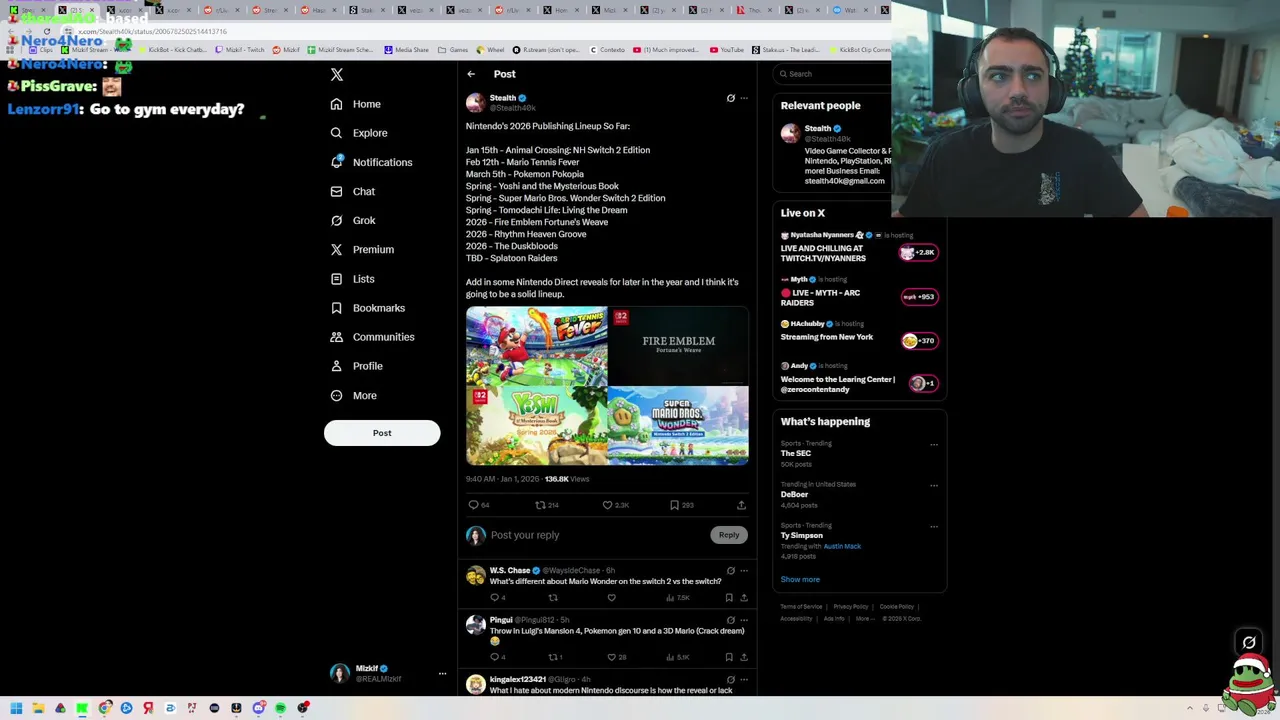Open Bookmarks in sidebar
The height and width of the screenshot is (720, 1280).
coord(366,308)
